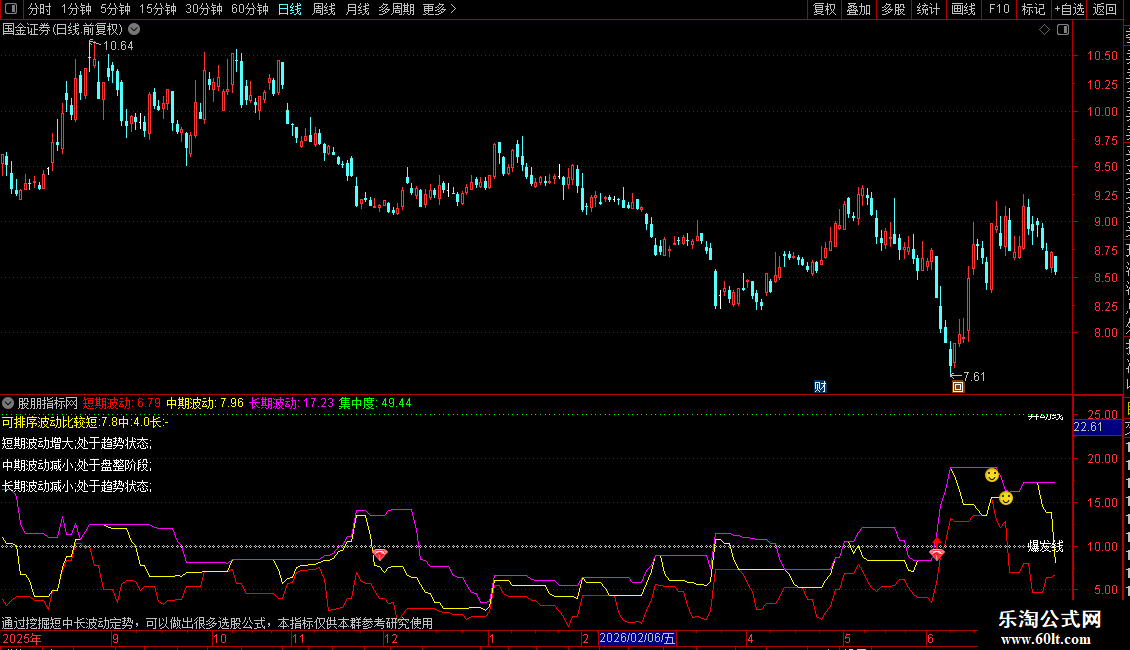Switch to the 周线 weekly chart
The height and width of the screenshot is (650, 1130).
tap(324, 9)
